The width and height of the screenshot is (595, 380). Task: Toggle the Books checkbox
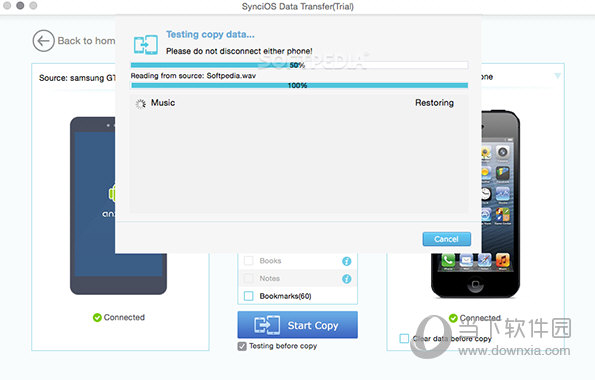pos(249,261)
